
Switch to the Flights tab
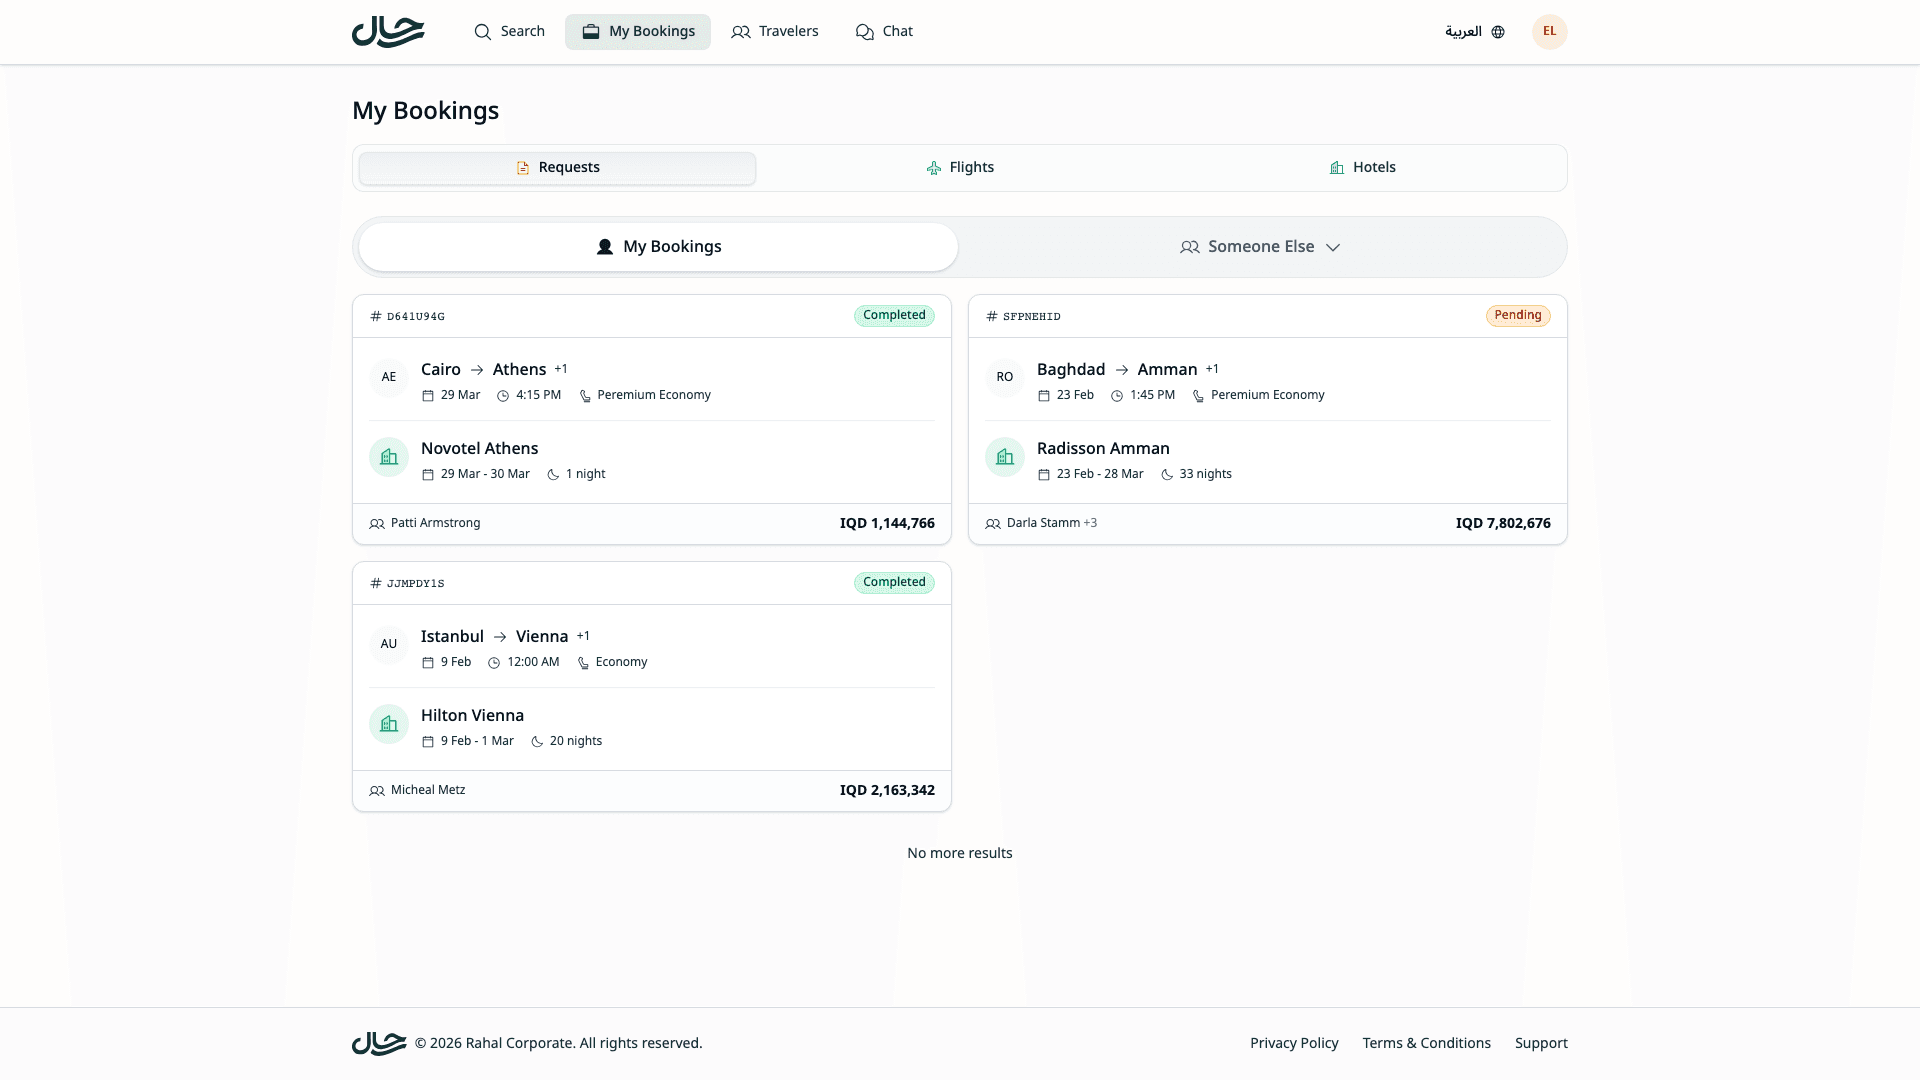point(959,167)
